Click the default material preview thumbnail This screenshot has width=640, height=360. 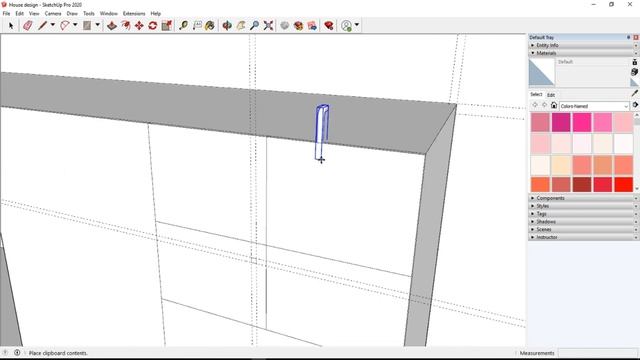542,73
